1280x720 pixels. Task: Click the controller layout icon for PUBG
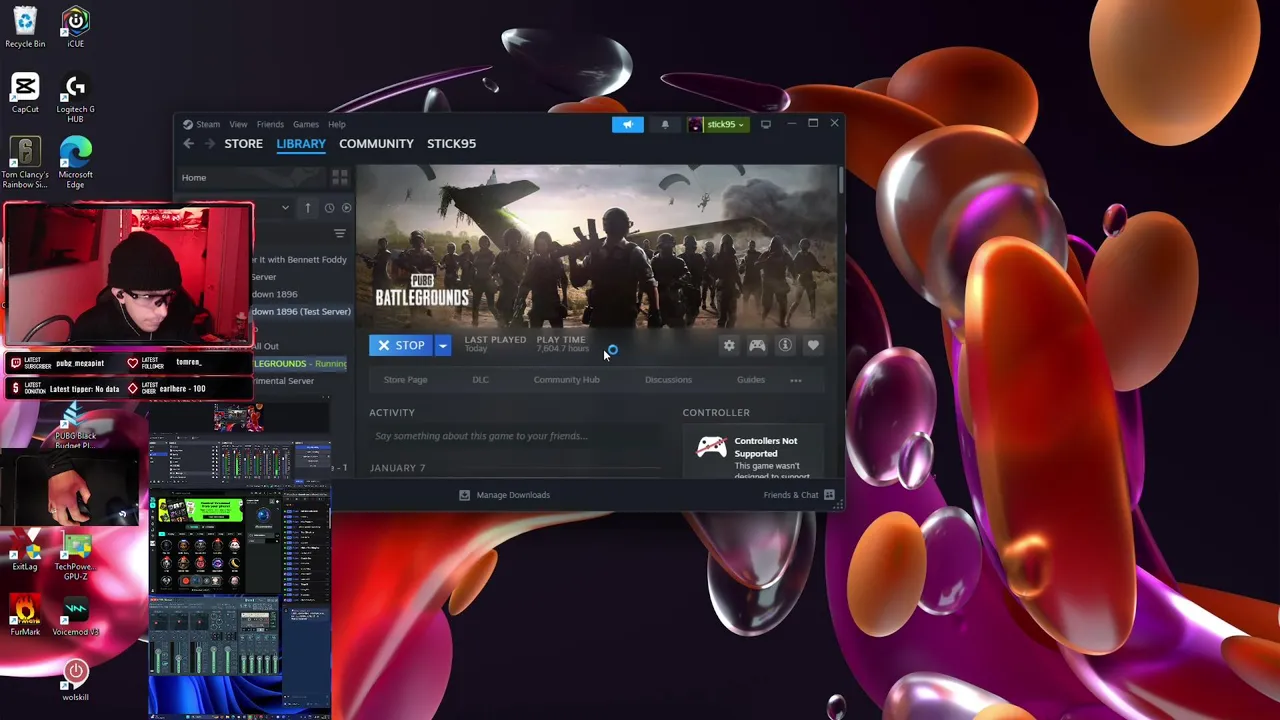click(x=757, y=345)
